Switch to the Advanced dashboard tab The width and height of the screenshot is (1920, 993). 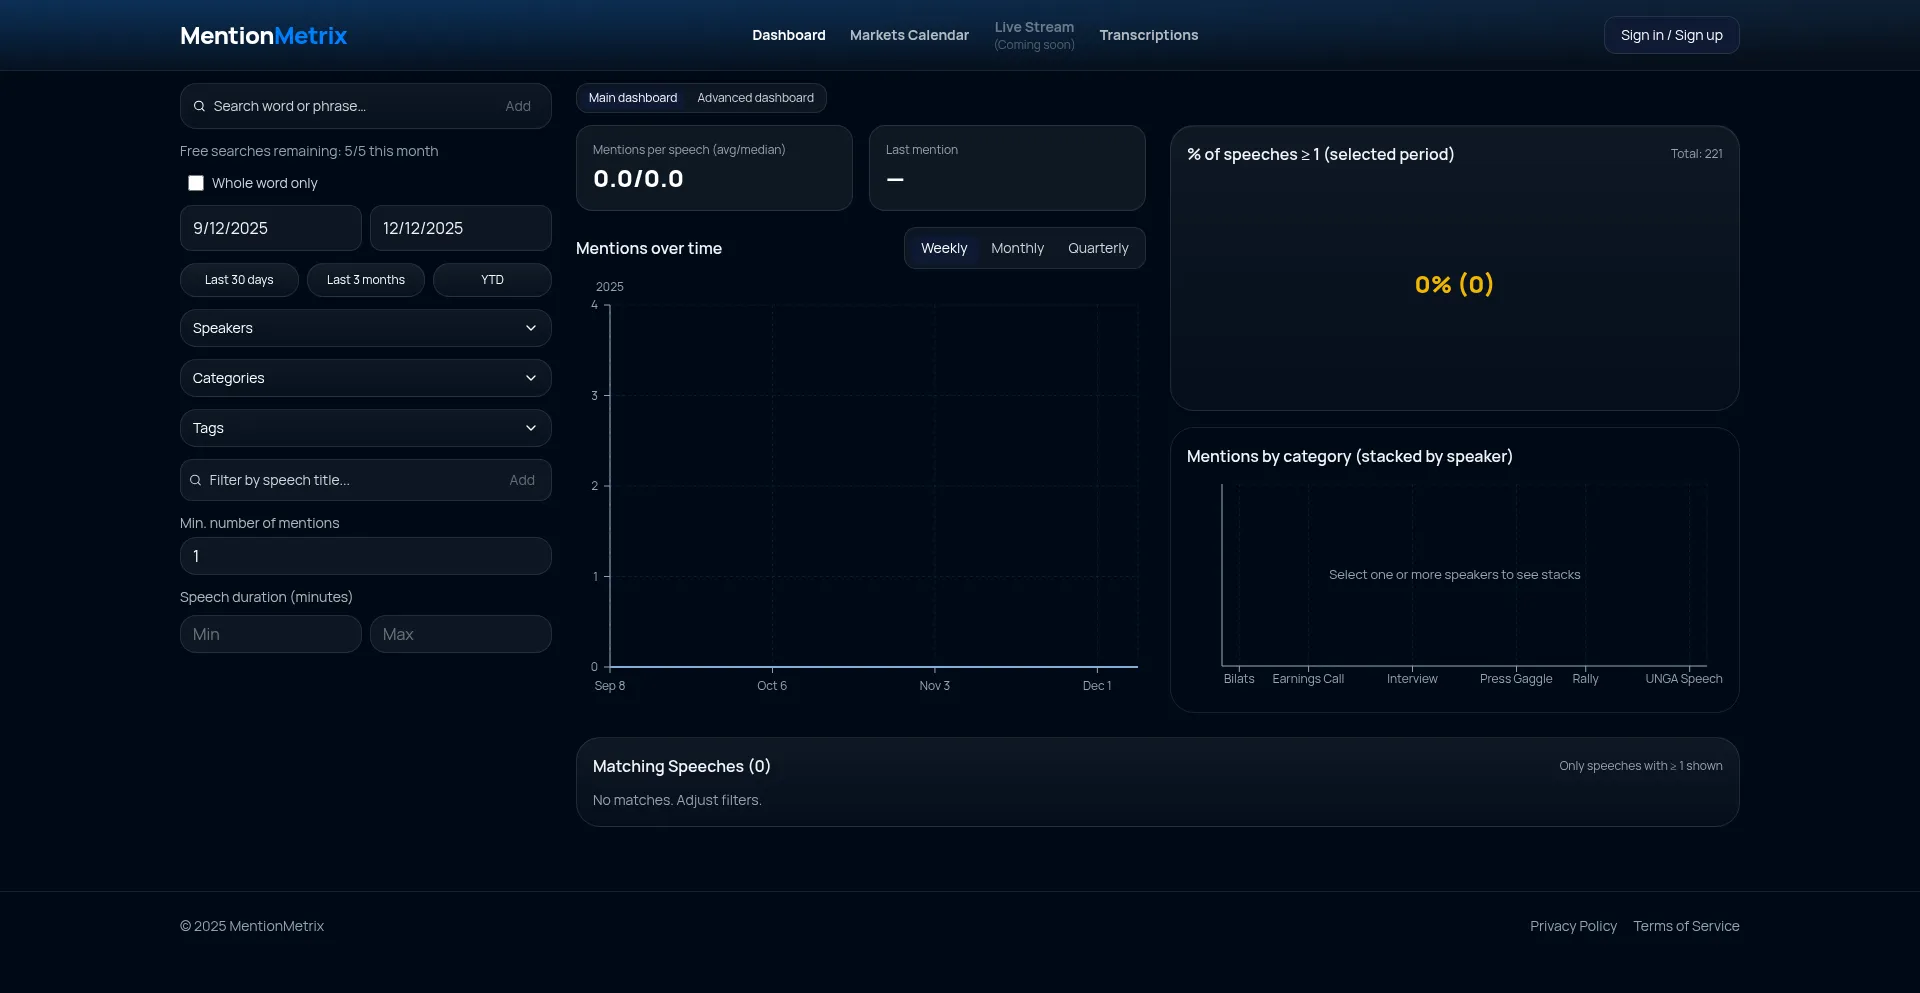[755, 98]
